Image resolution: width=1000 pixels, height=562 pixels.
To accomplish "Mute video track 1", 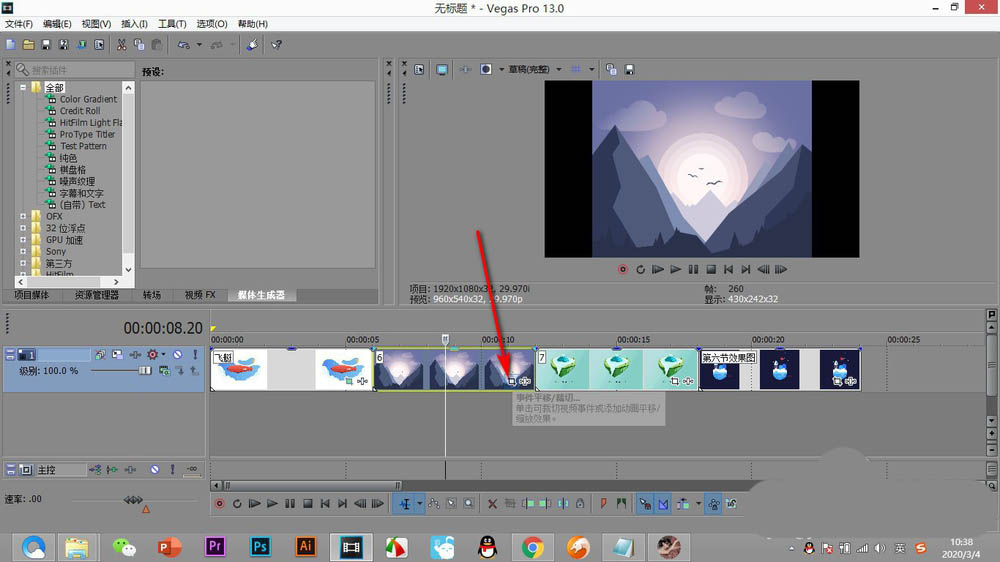I will 178,354.
